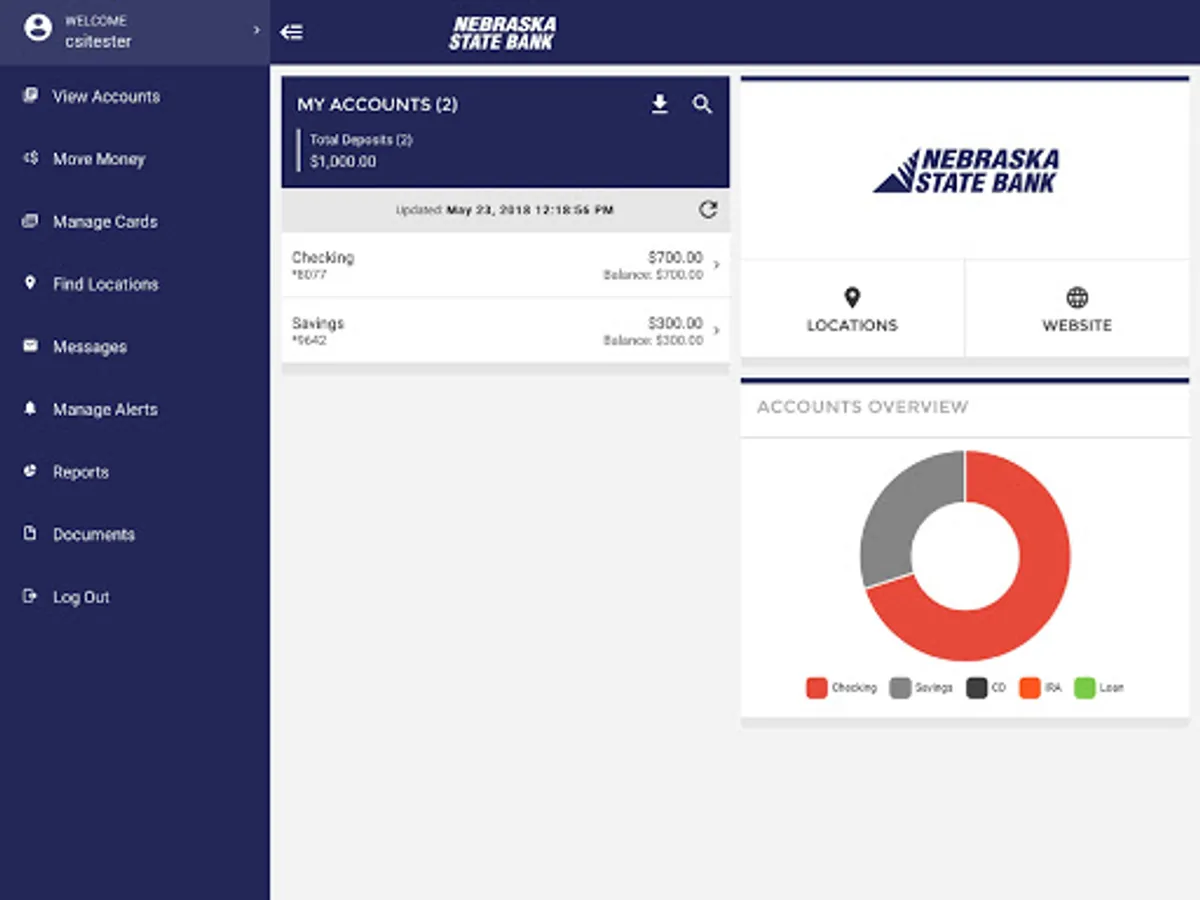Open the user profile avatar icon

[38, 30]
